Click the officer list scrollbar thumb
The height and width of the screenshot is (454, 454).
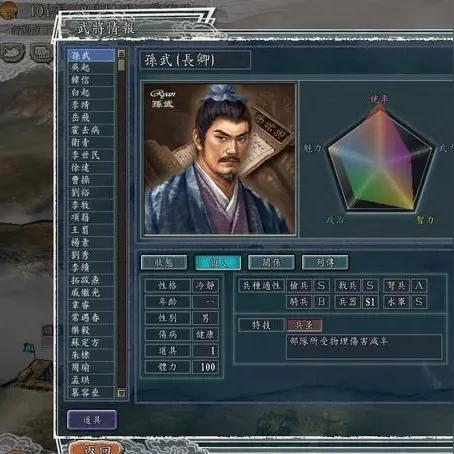pos(121,65)
